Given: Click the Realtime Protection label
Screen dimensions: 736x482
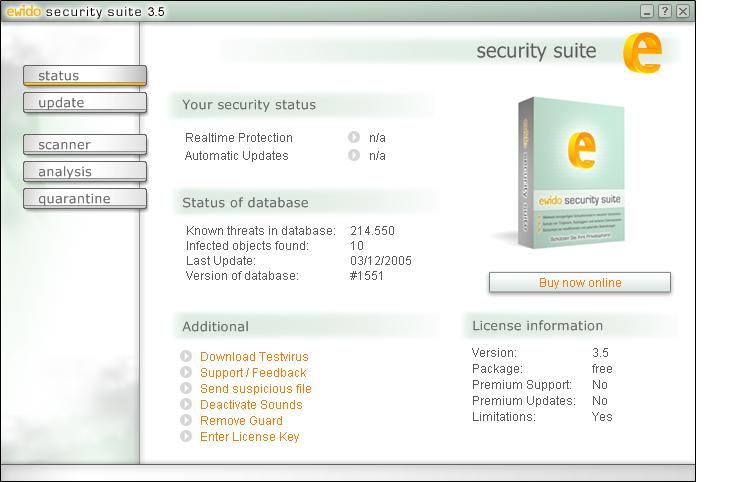Looking at the screenshot, I should (x=238, y=138).
